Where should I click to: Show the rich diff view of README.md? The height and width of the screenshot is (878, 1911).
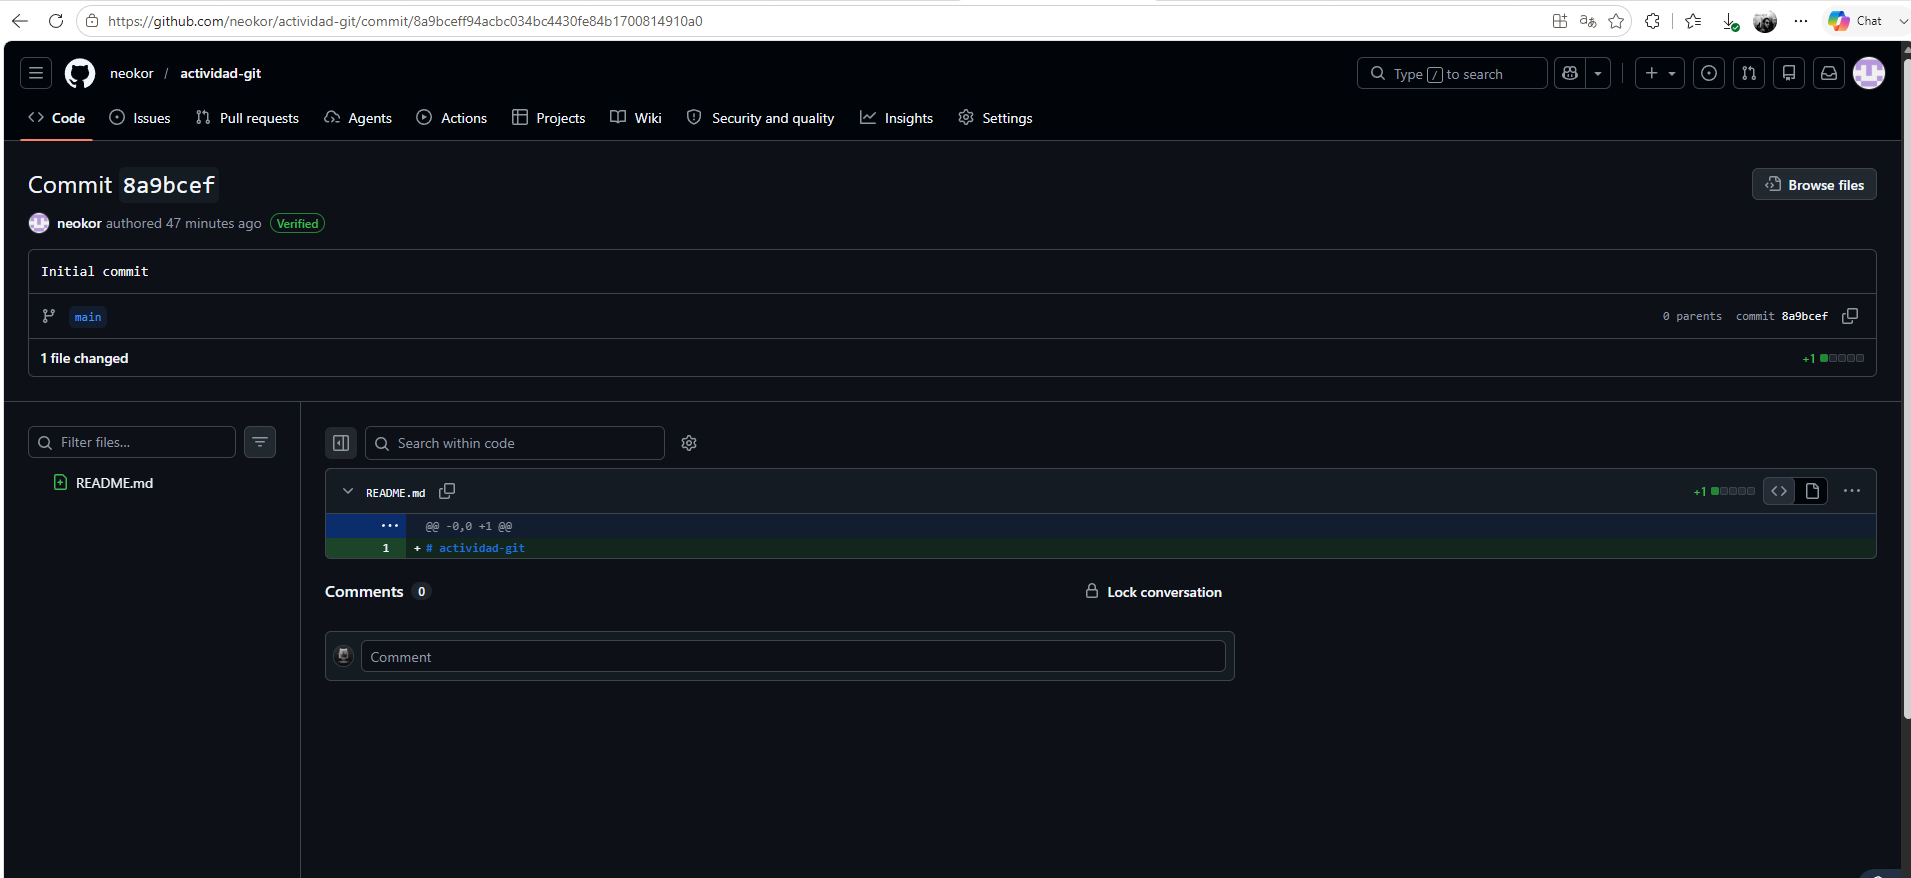pos(1812,491)
